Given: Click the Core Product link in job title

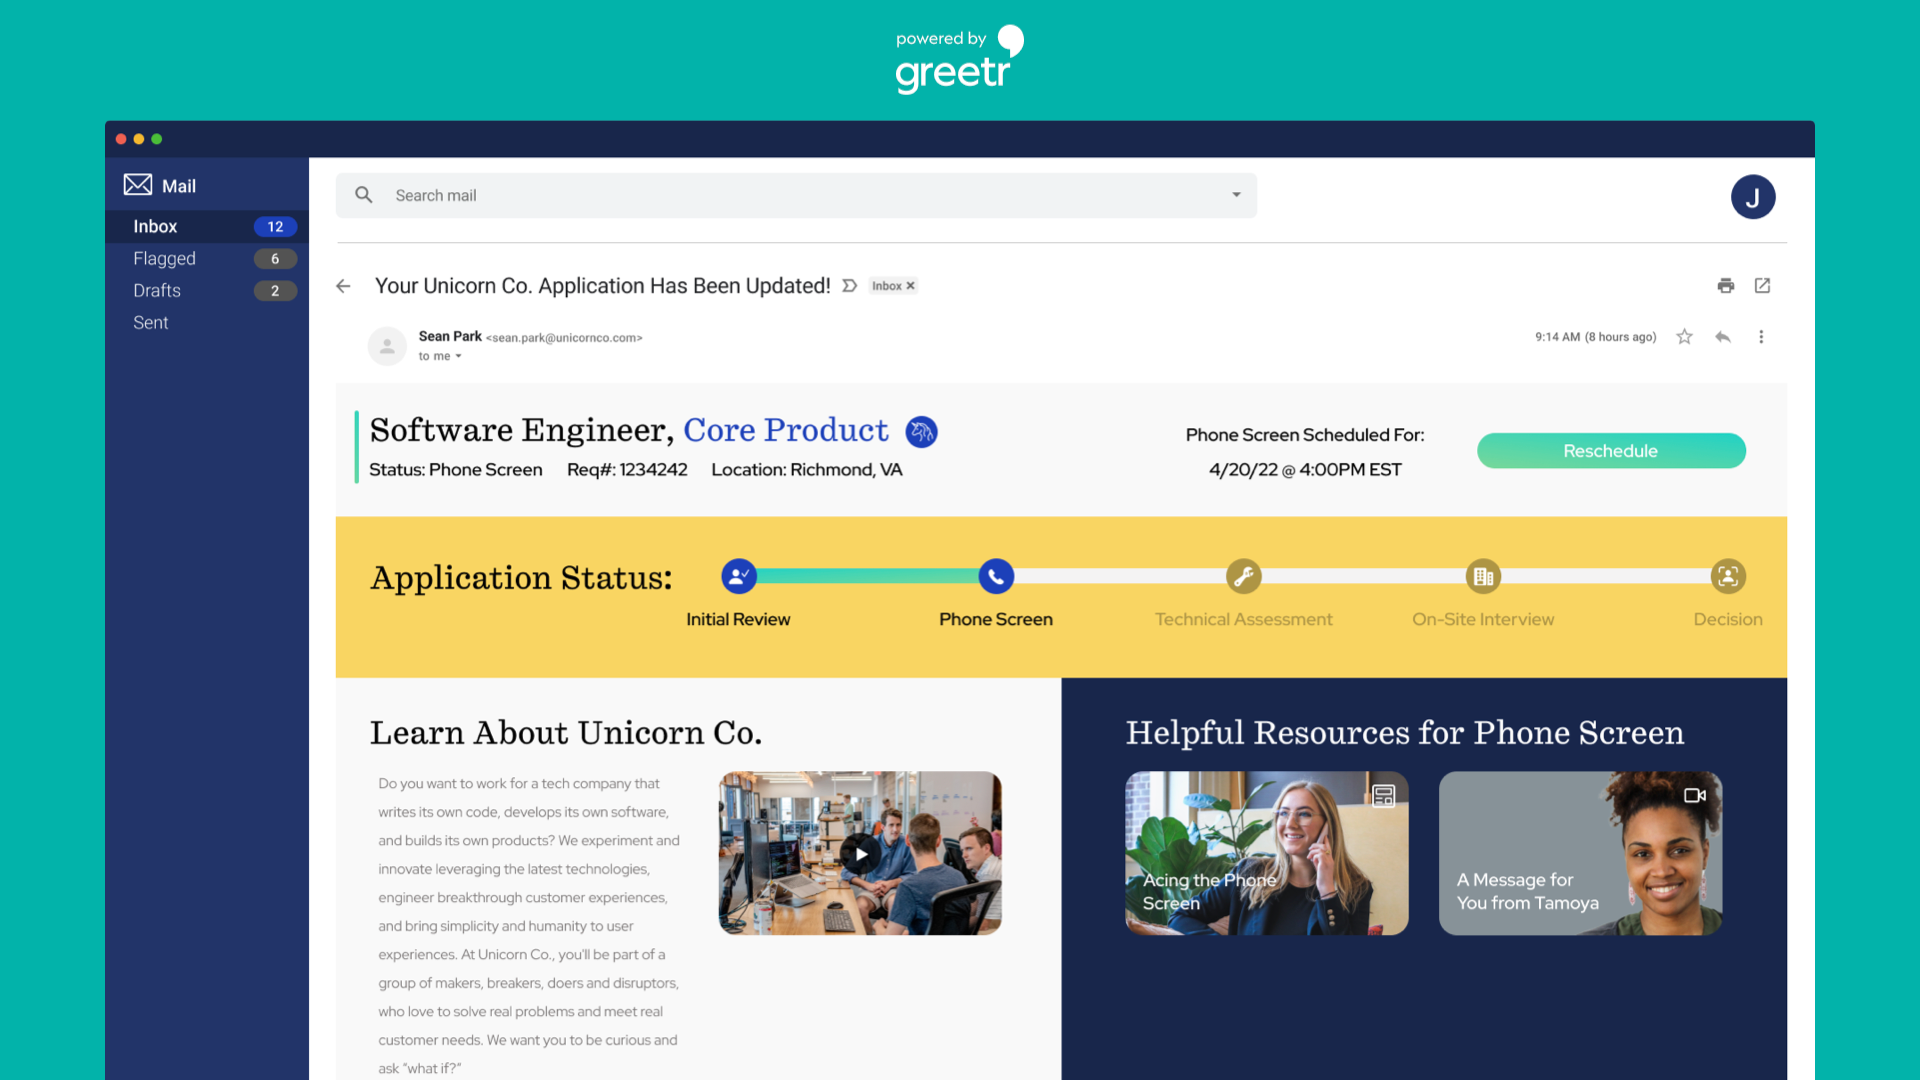Looking at the screenshot, I should tap(785, 430).
